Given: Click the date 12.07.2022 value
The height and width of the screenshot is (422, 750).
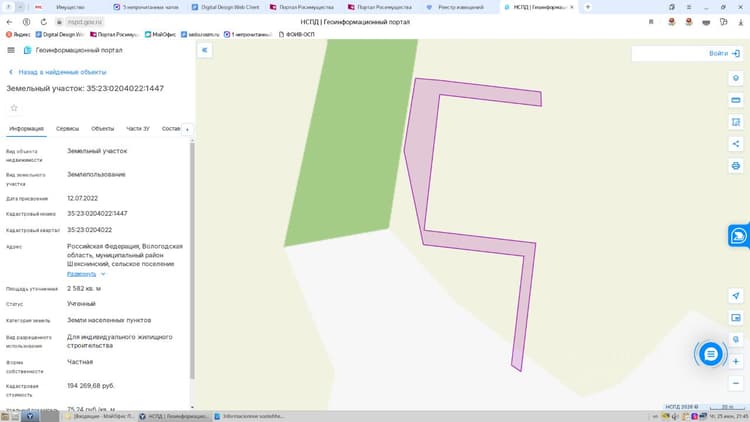Looking at the screenshot, I should [x=82, y=199].
